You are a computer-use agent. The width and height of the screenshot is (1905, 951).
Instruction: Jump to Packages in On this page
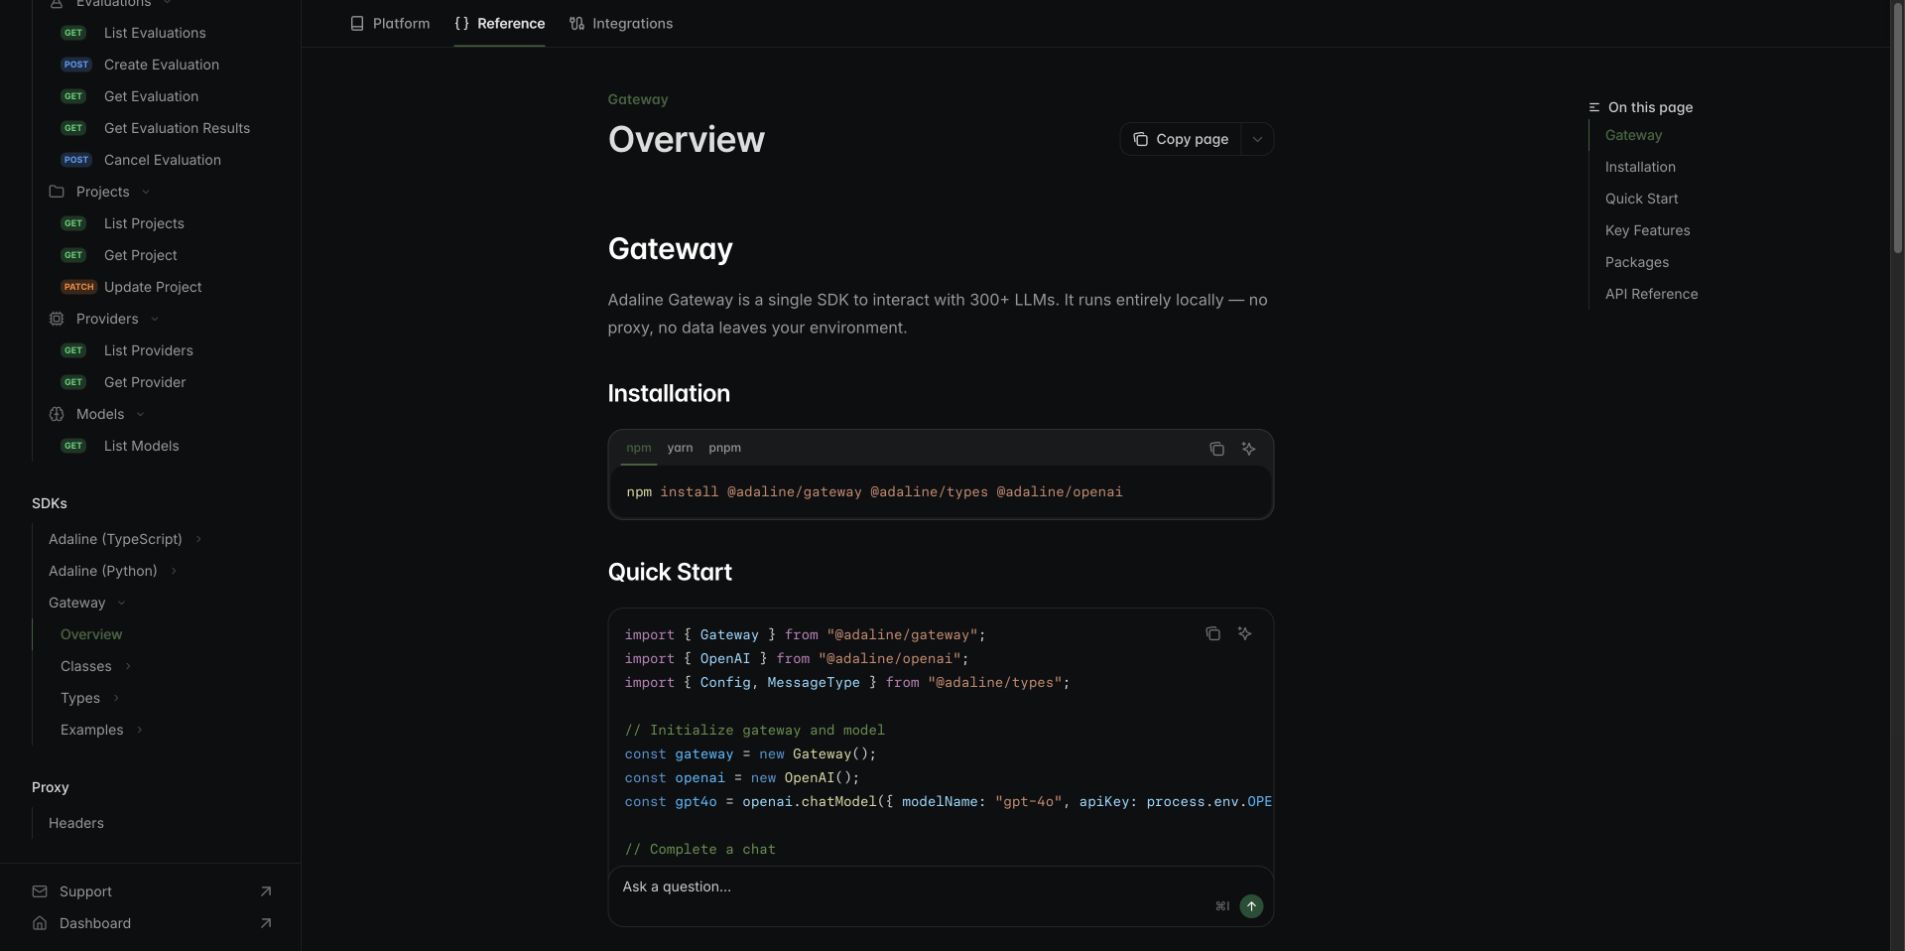click(x=1636, y=263)
